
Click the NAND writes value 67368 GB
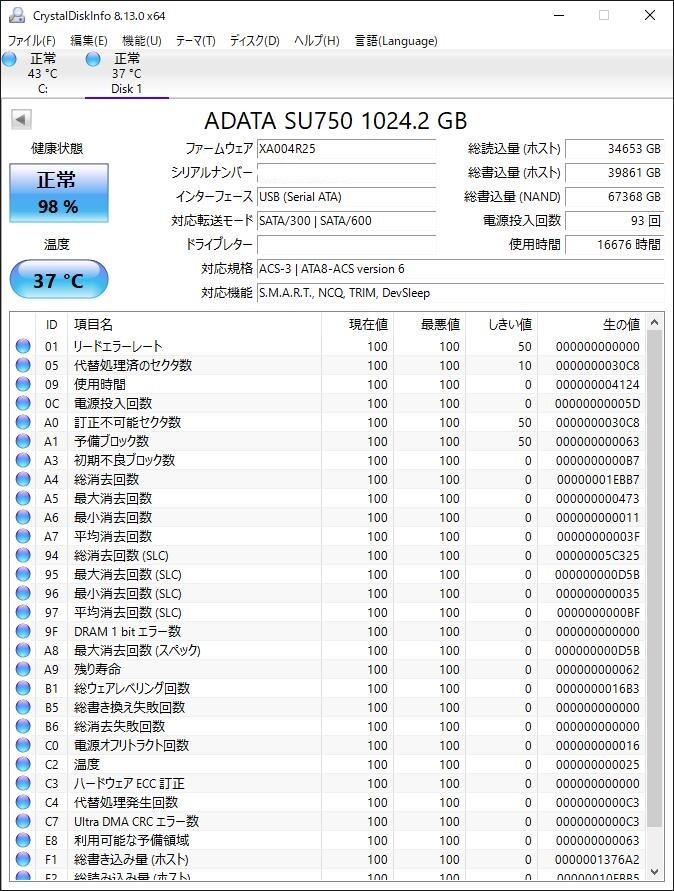click(x=614, y=197)
